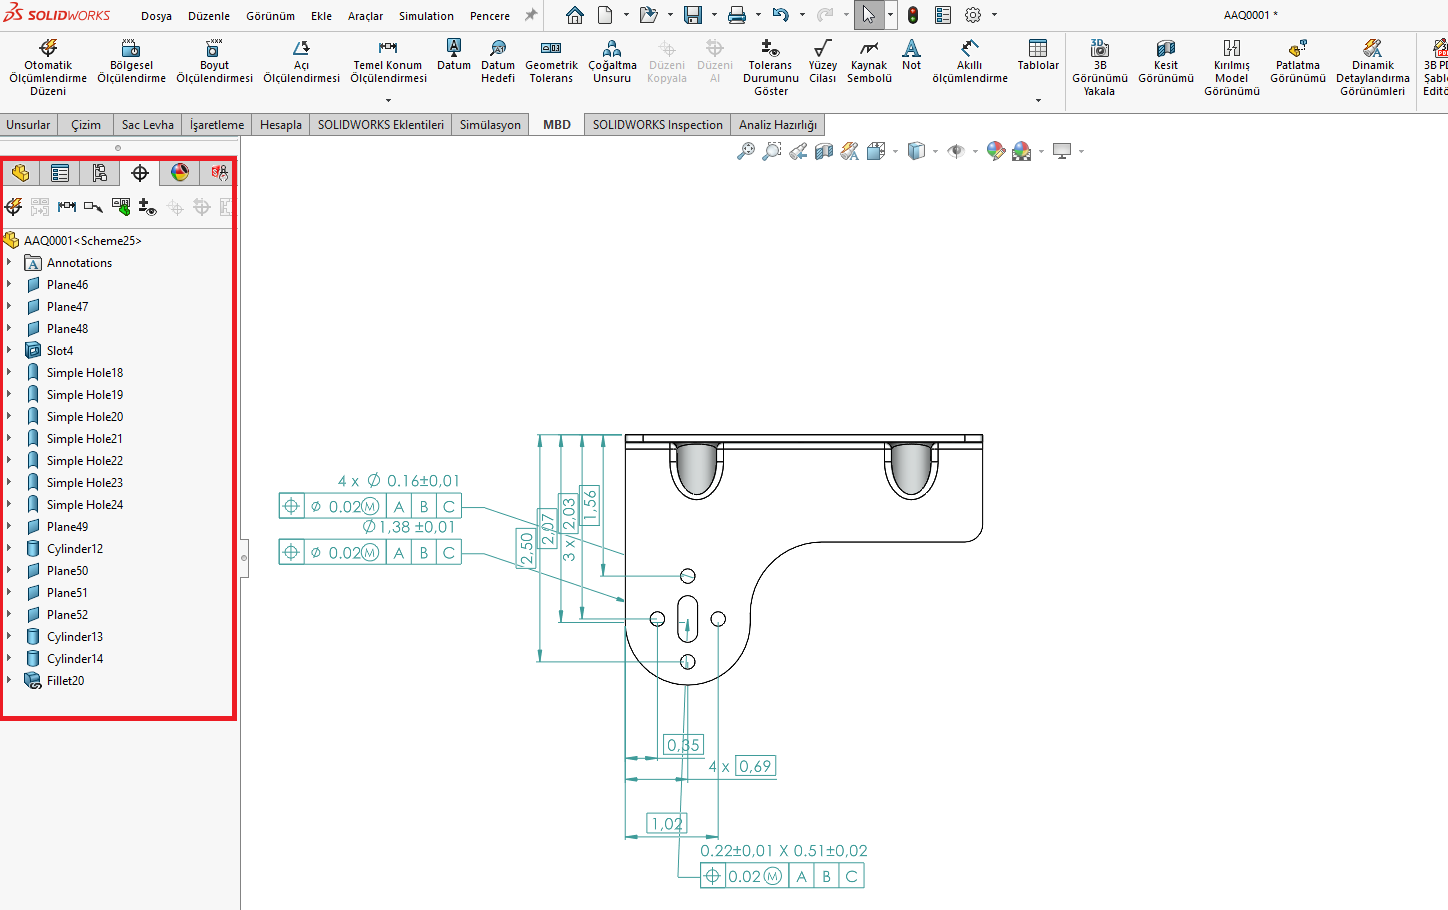
Task: Select the Cylinder13 item in the feature tree
Action: [x=73, y=636]
